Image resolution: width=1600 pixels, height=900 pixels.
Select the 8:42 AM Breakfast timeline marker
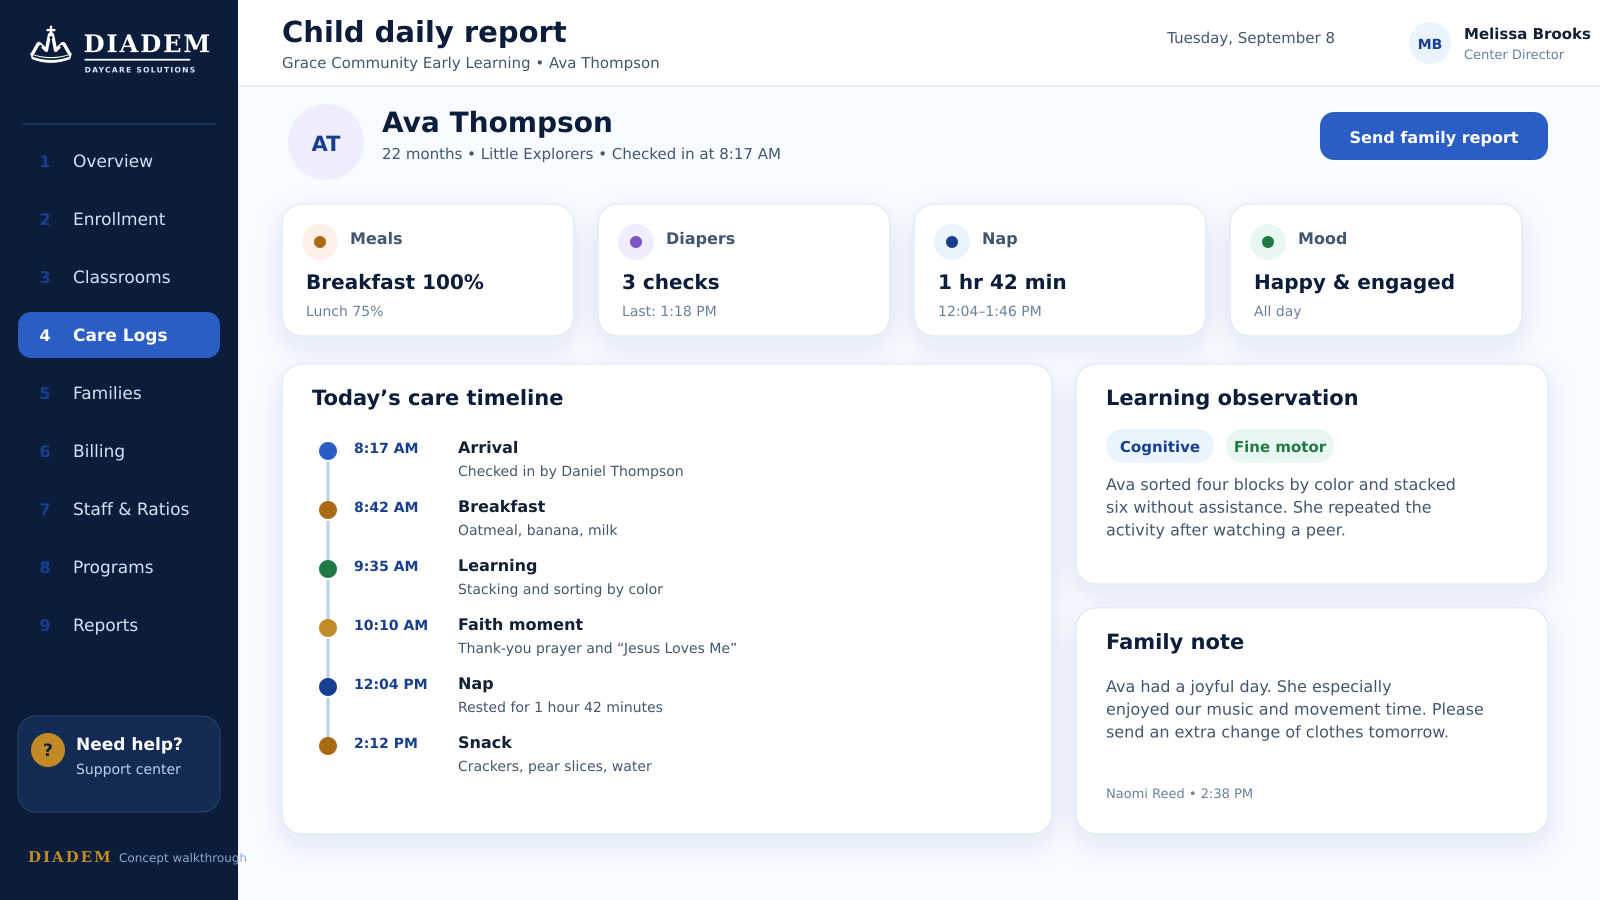point(328,510)
